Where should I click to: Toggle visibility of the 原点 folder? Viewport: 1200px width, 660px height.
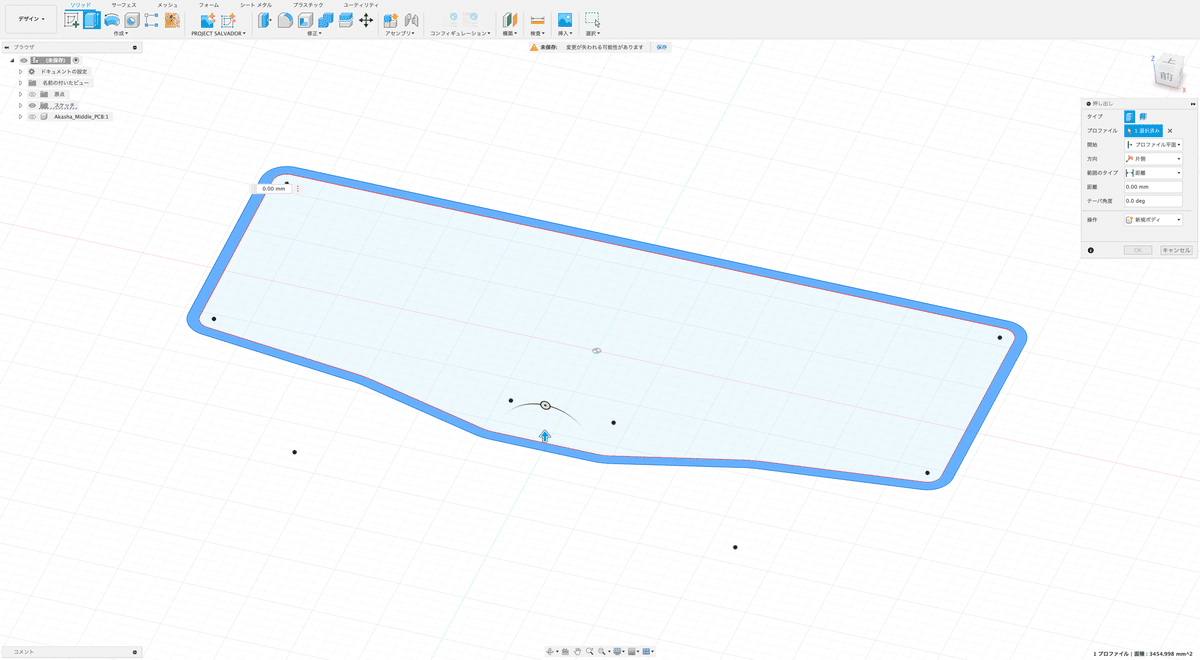coord(32,94)
